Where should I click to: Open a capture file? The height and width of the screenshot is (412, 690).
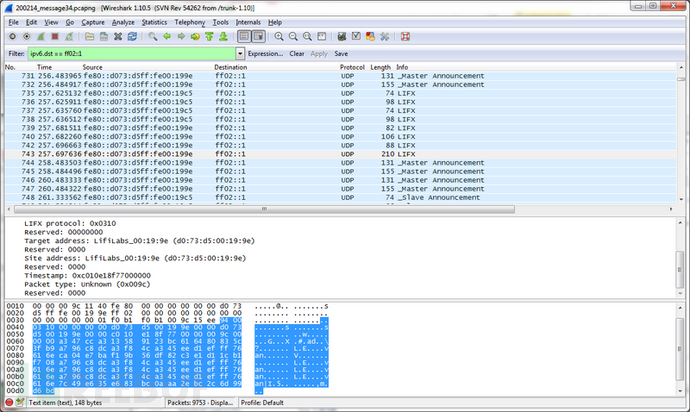(x=89, y=37)
